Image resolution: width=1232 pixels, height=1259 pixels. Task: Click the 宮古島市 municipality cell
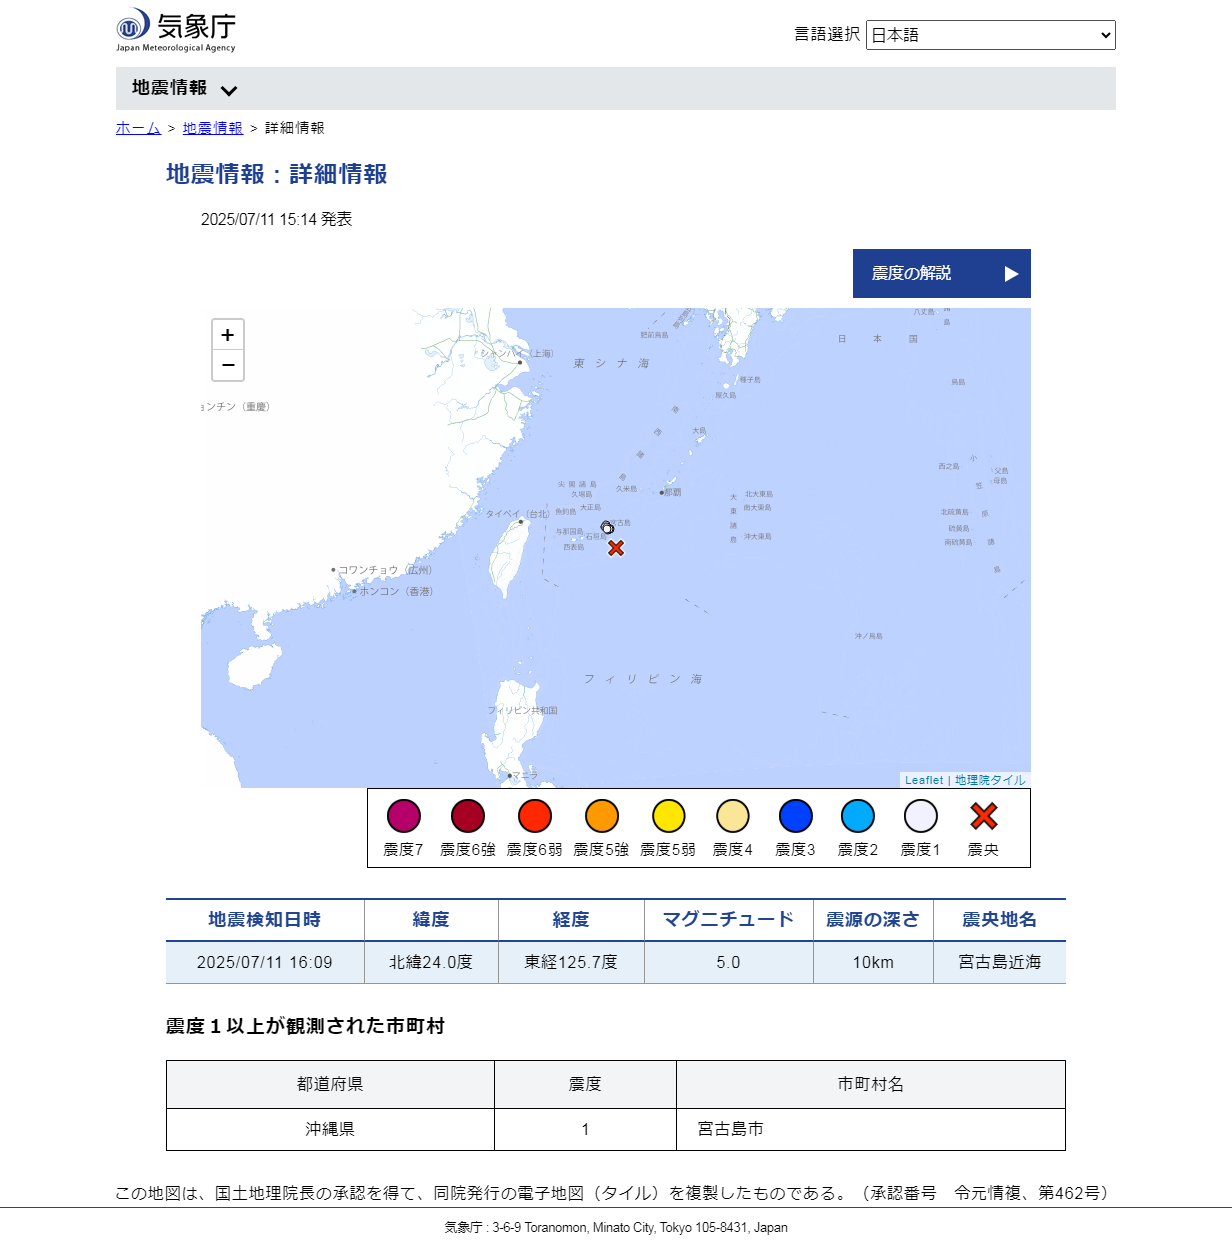(x=871, y=1129)
